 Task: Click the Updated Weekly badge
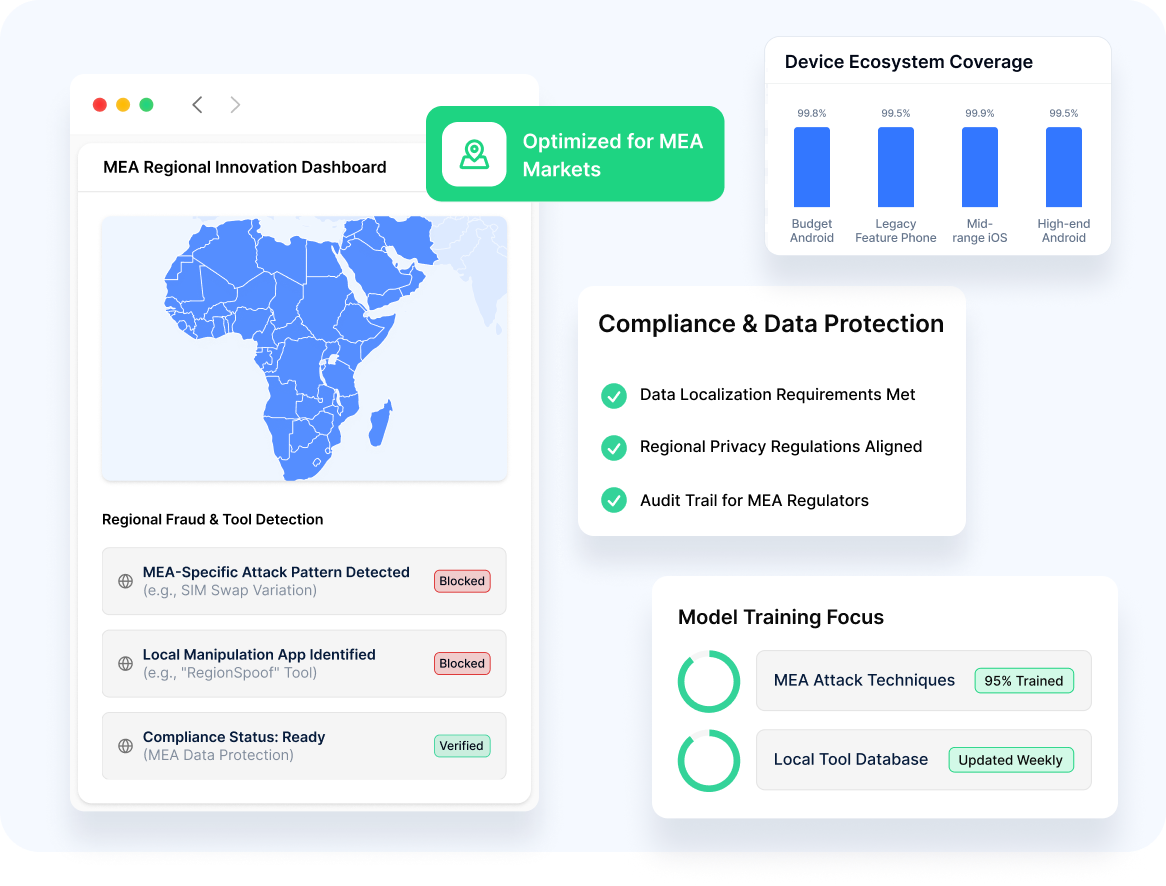(x=1010, y=760)
